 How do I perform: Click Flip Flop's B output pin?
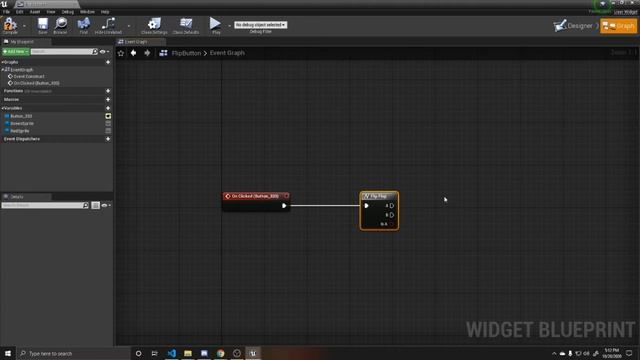coord(391,215)
